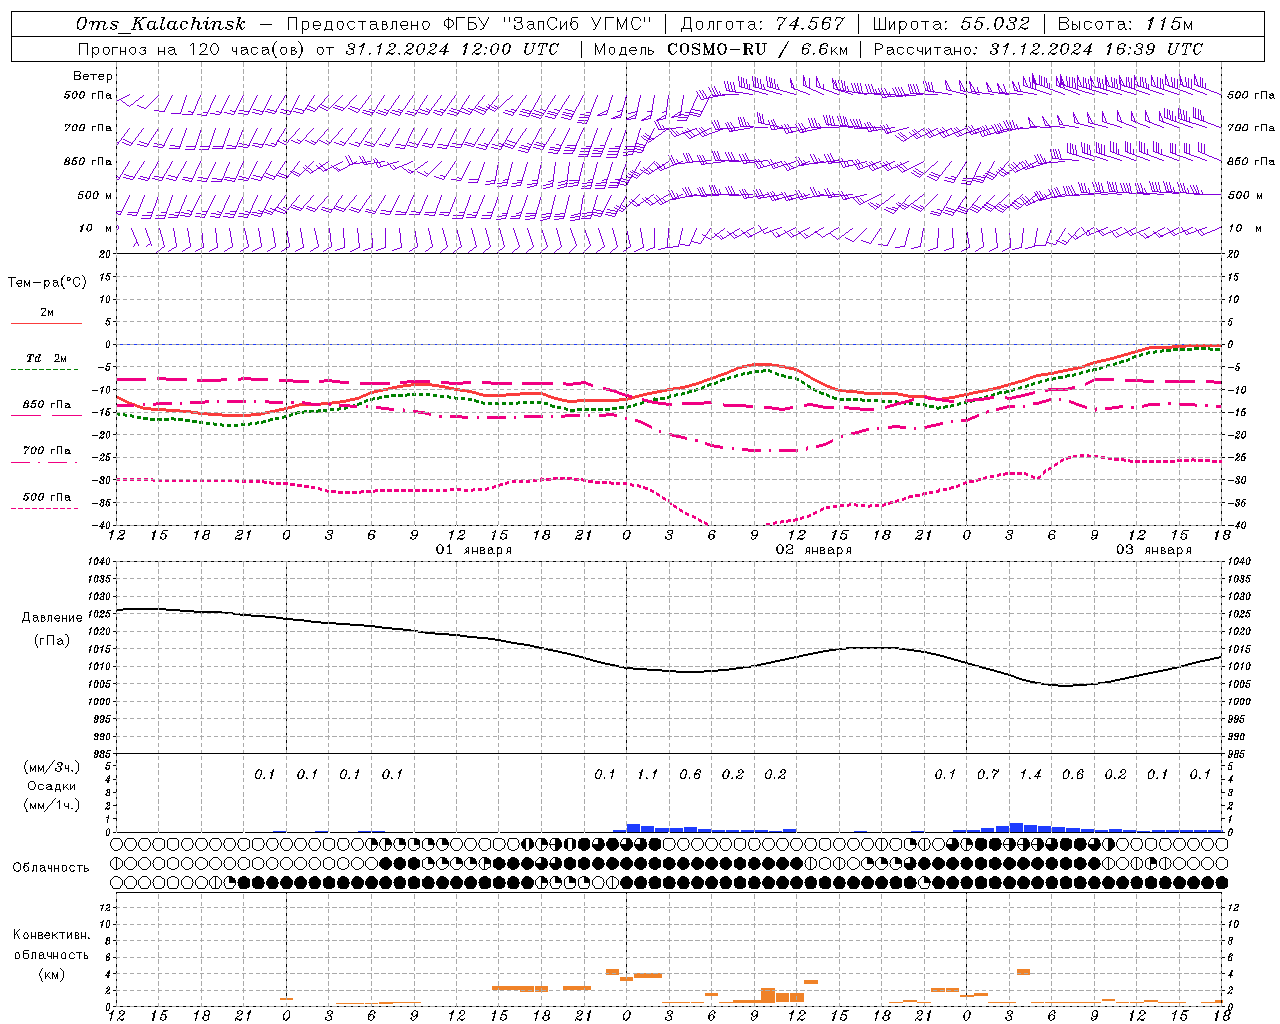Click the 01 января date label
Screen dimensions: 1280x1024
[x=474, y=550]
